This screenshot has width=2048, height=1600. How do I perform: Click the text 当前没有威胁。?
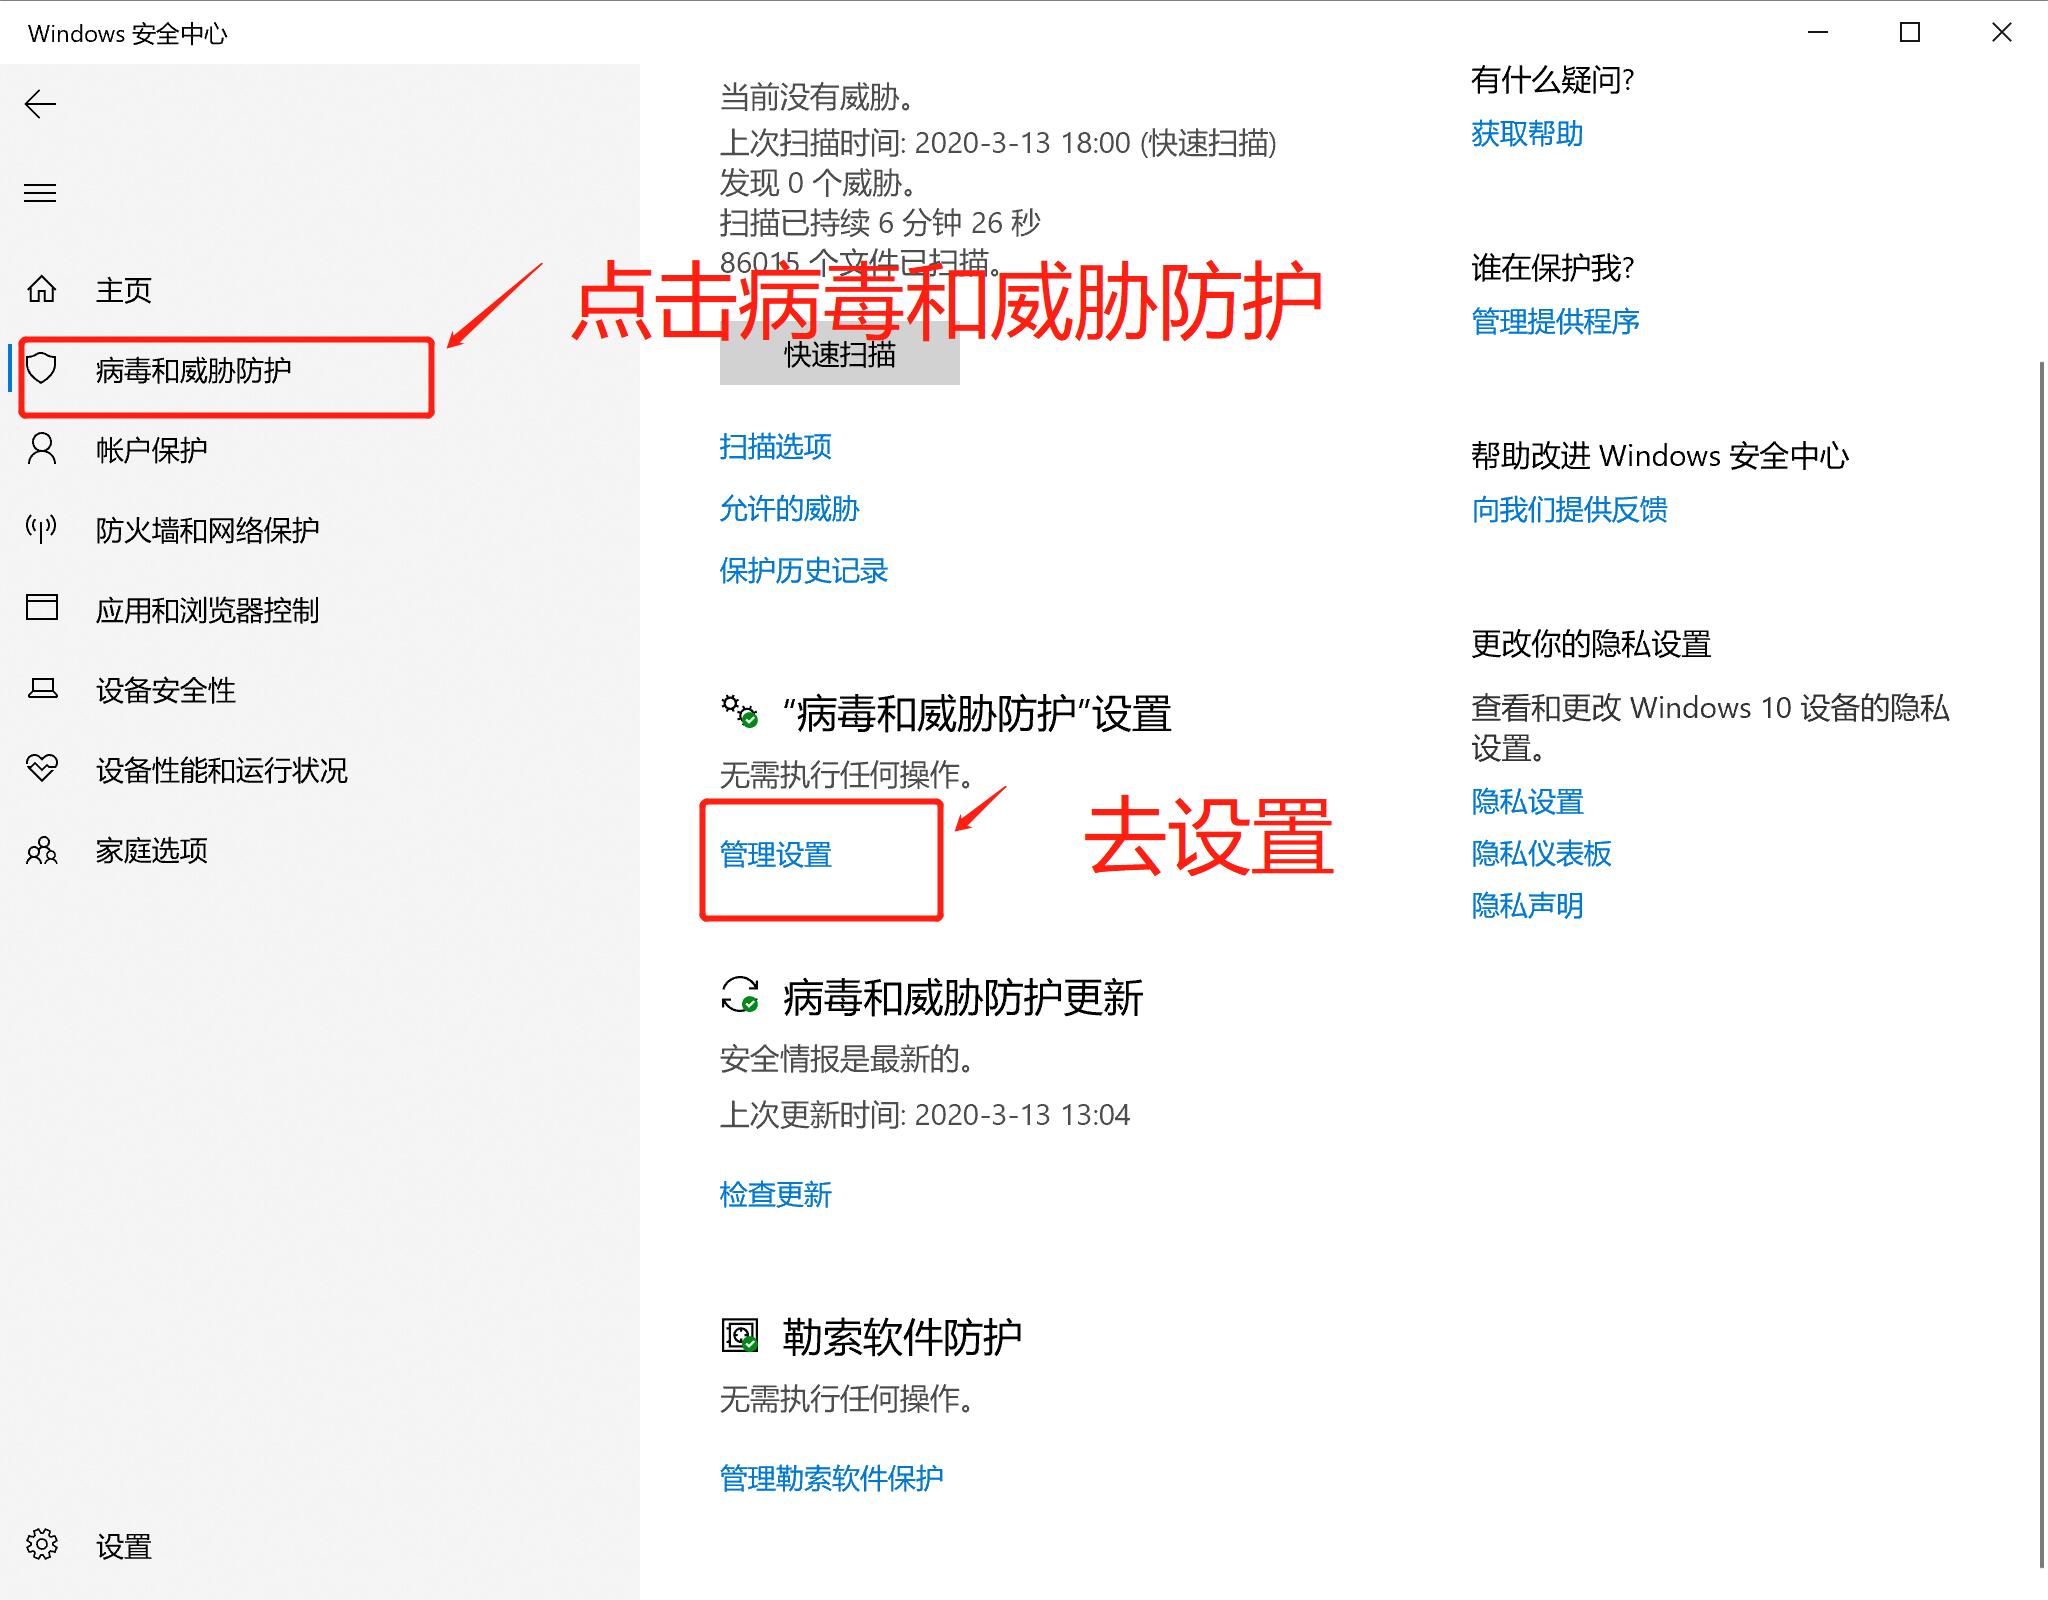click(818, 98)
